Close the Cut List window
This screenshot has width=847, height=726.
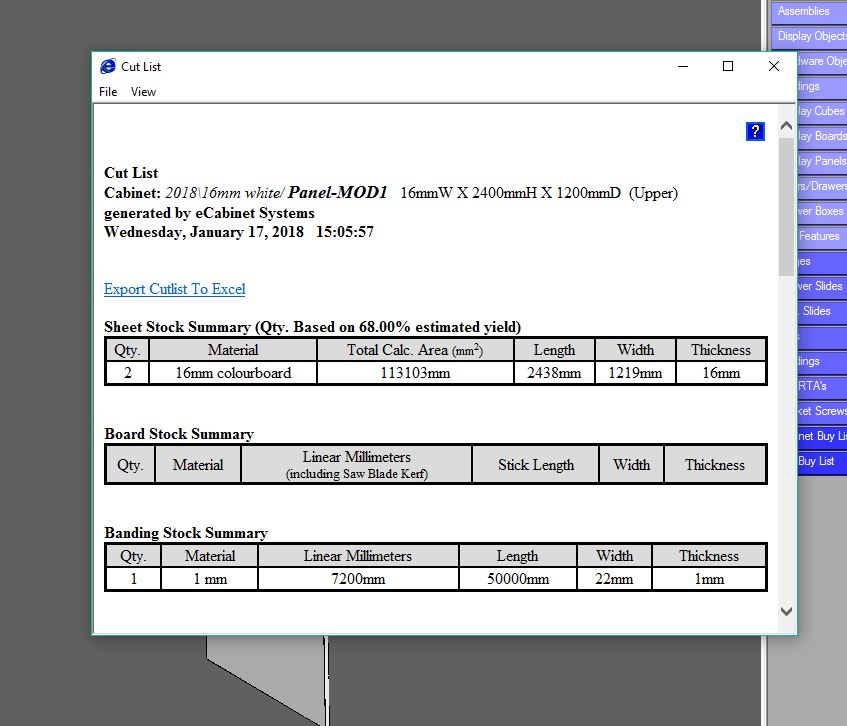[774, 66]
